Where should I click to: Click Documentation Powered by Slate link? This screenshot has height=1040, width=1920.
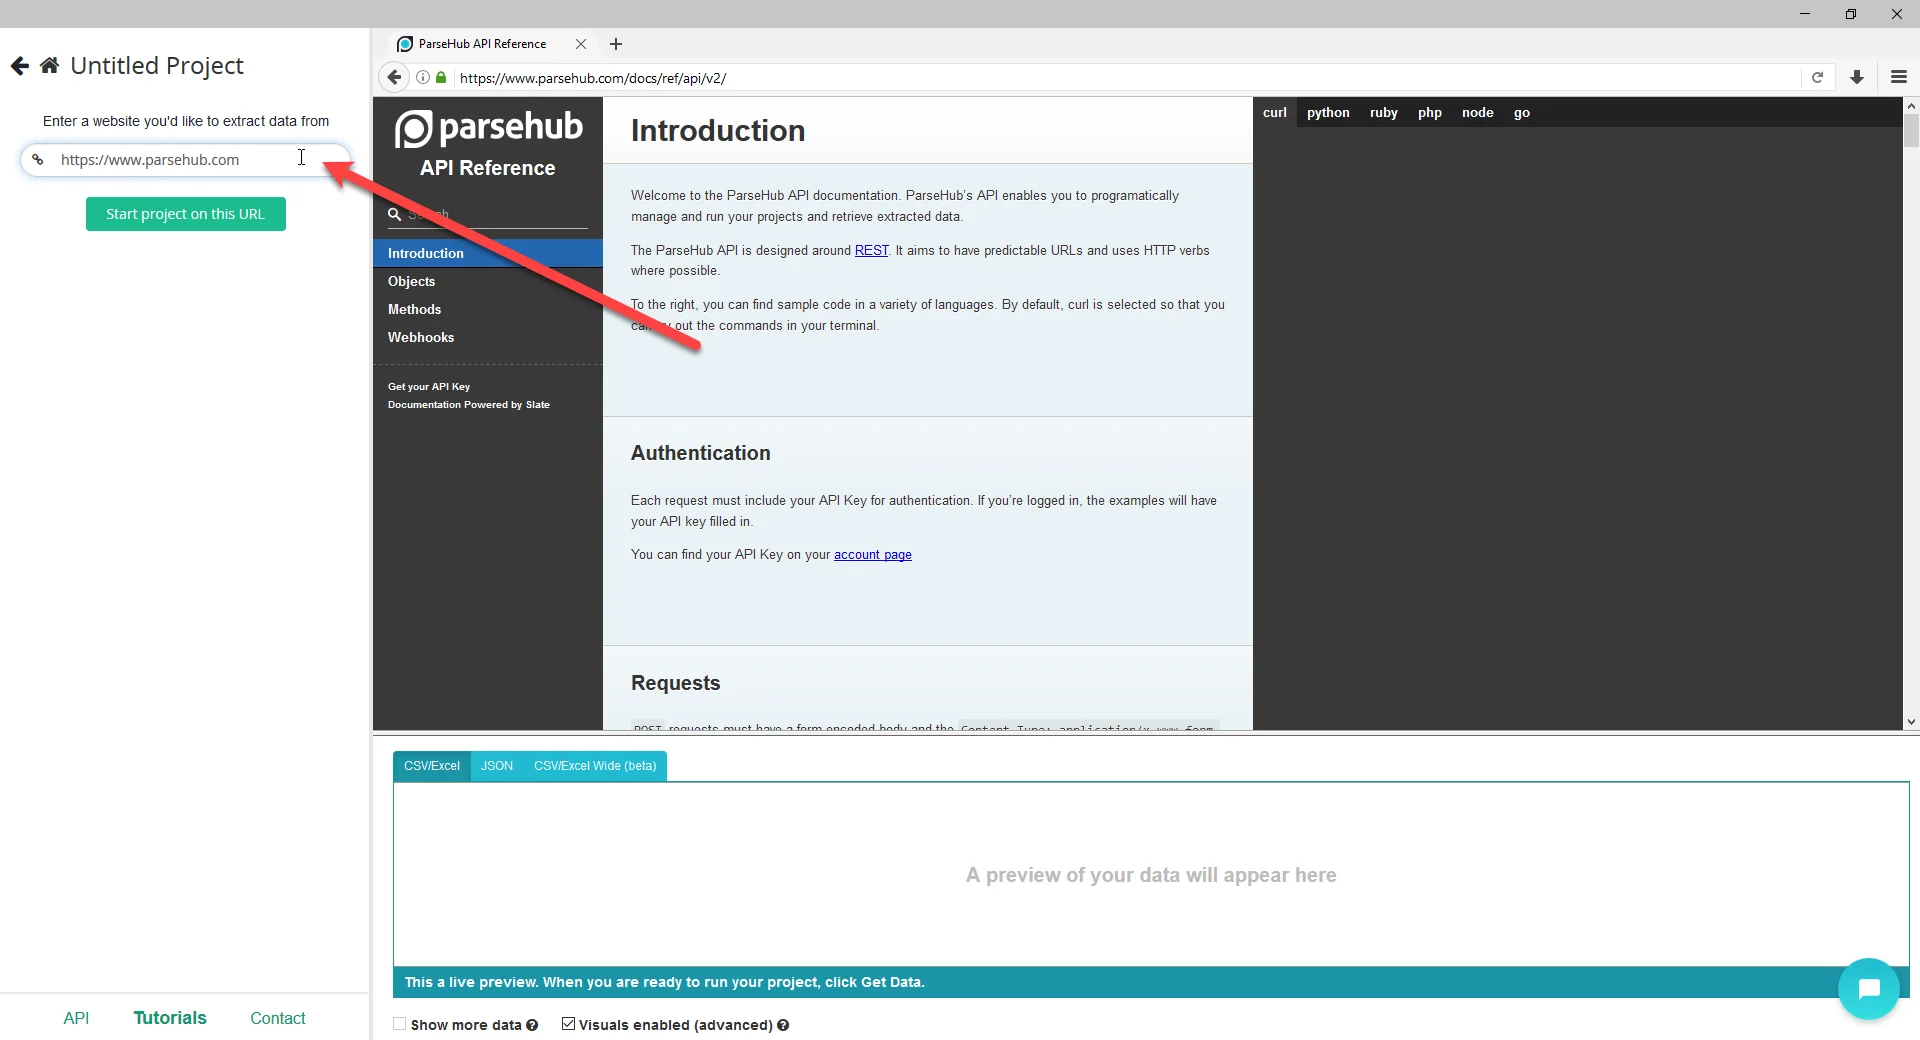coord(469,405)
